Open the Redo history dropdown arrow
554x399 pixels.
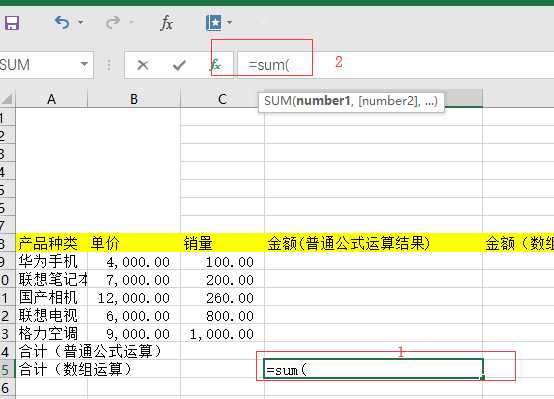132,22
